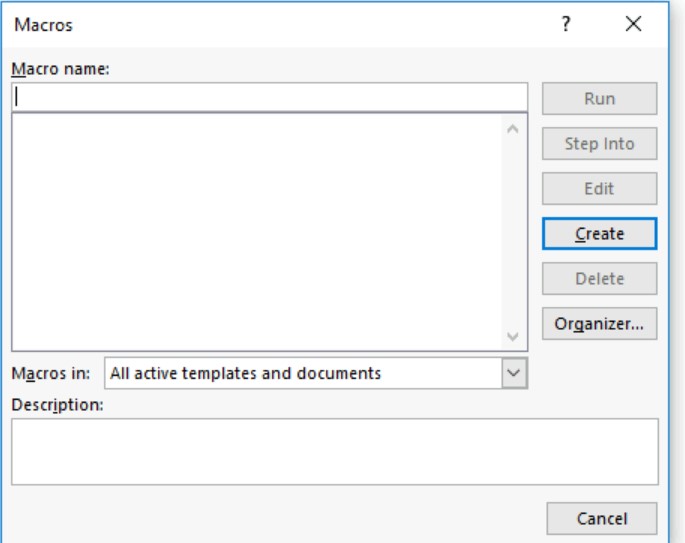This screenshot has width=685, height=543.
Task: Open the 'All active templates and documents' combo box
Action: pyautogui.click(x=300, y=373)
